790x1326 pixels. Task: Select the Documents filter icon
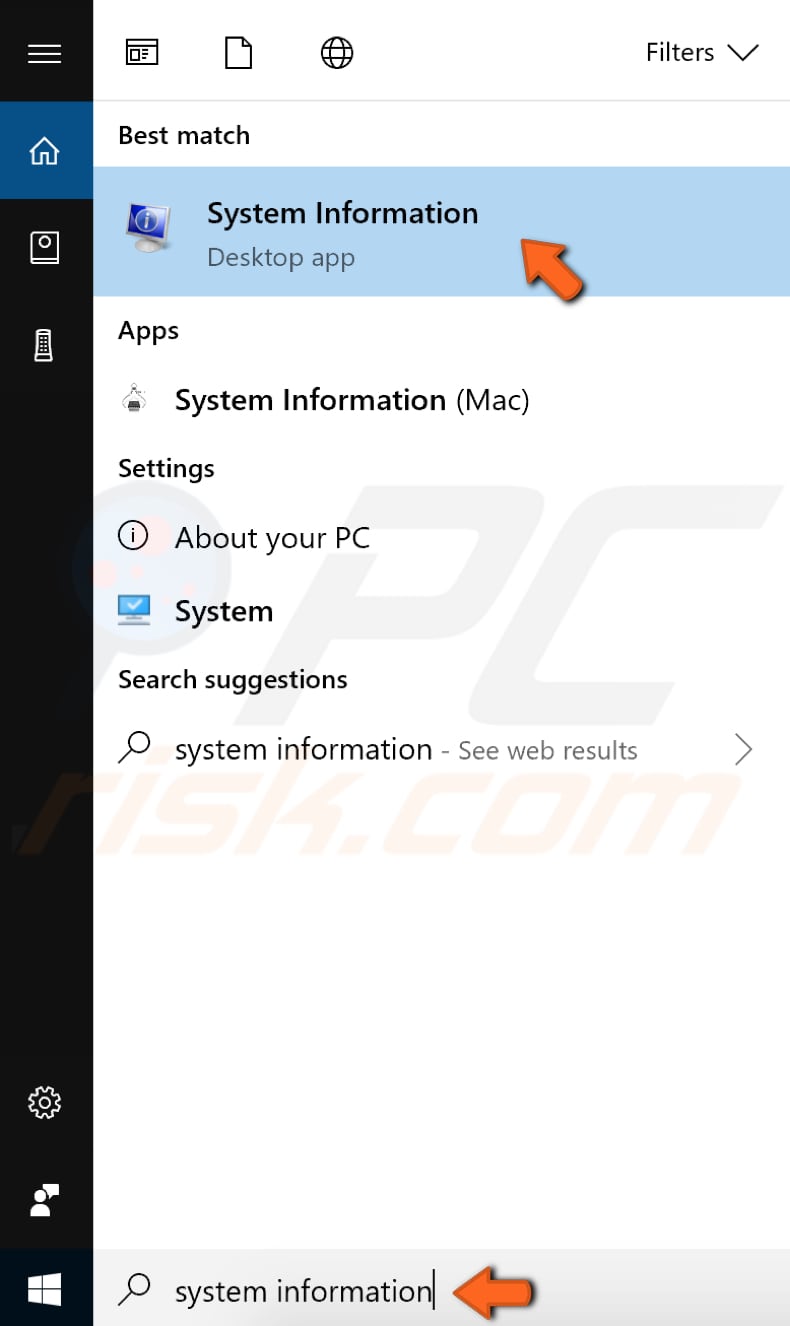pyautogui.click(x=238, y=52)
